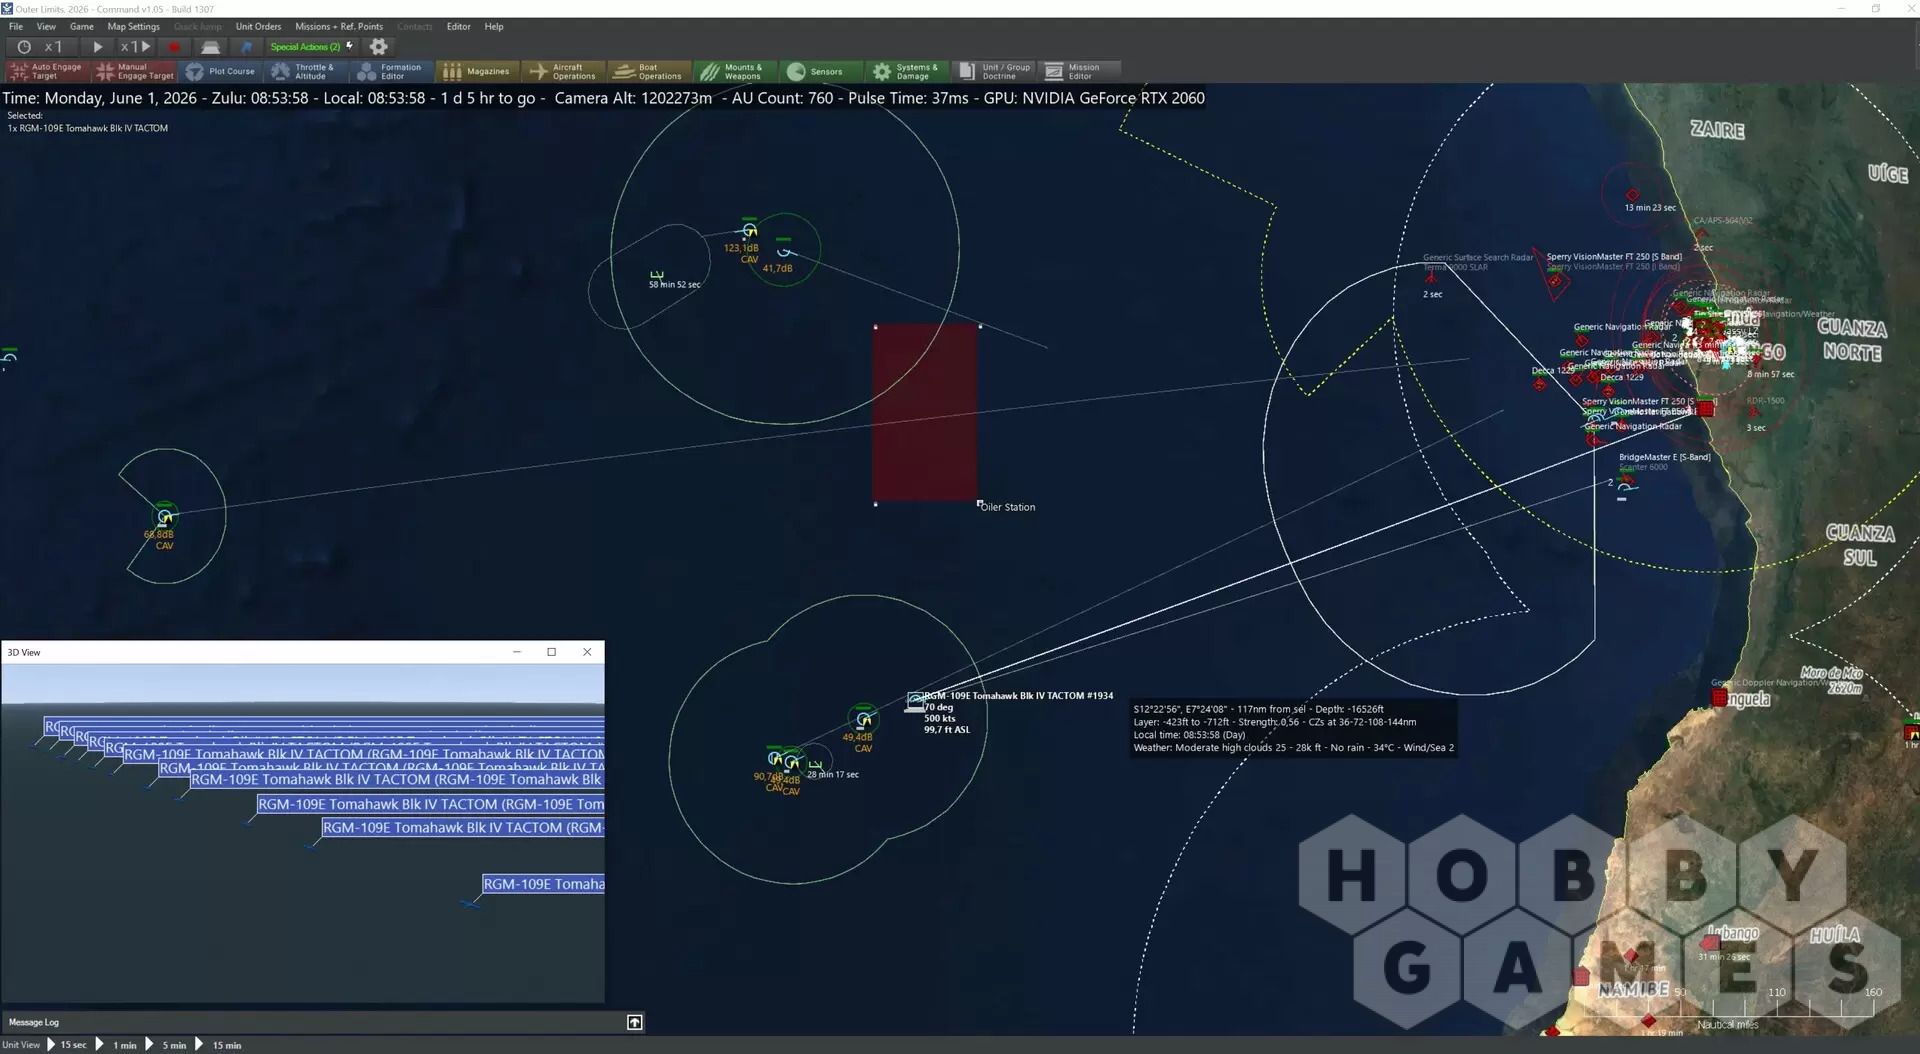This screenshot has width=1920, height=1054.
Task: Open Plot Course tool
Action: [x=221, y=71]
